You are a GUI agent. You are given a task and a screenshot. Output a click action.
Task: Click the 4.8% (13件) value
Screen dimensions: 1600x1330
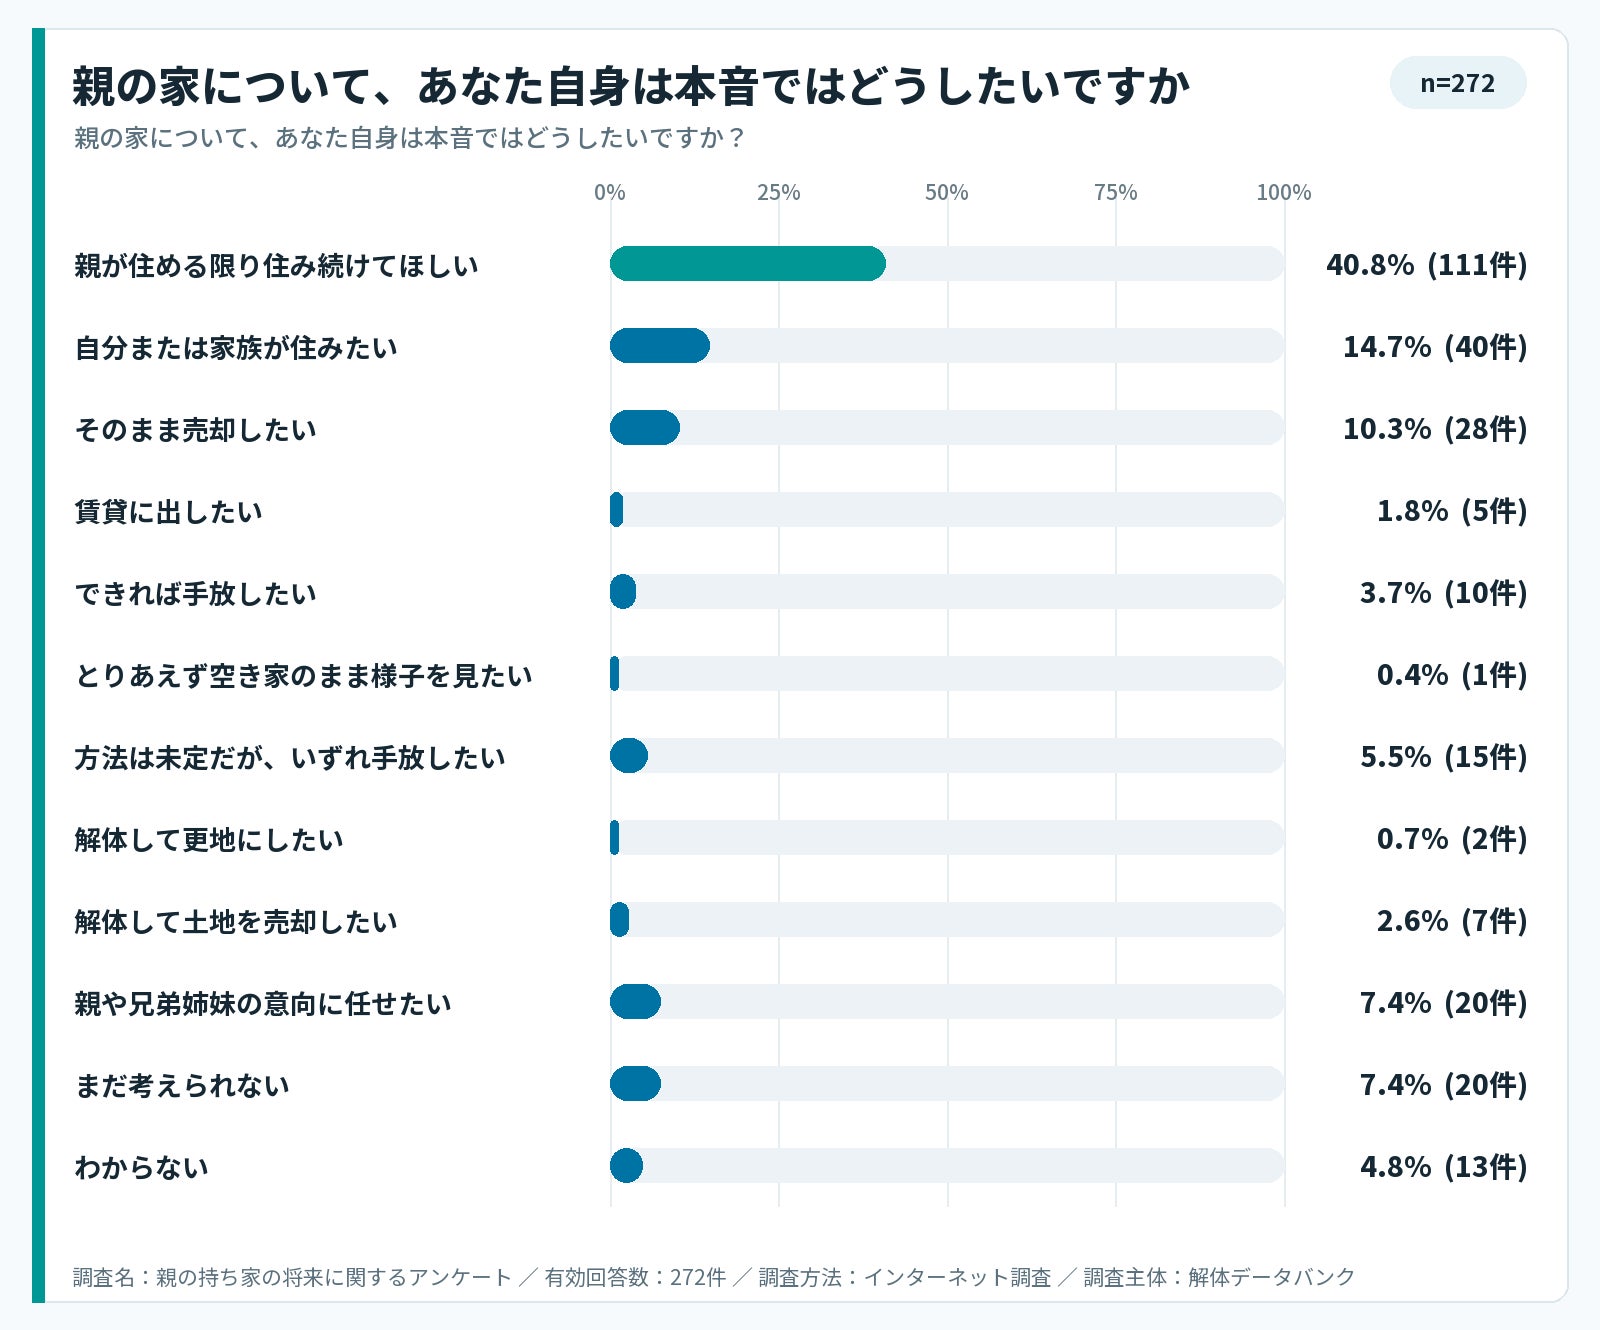[1444, 1167]
